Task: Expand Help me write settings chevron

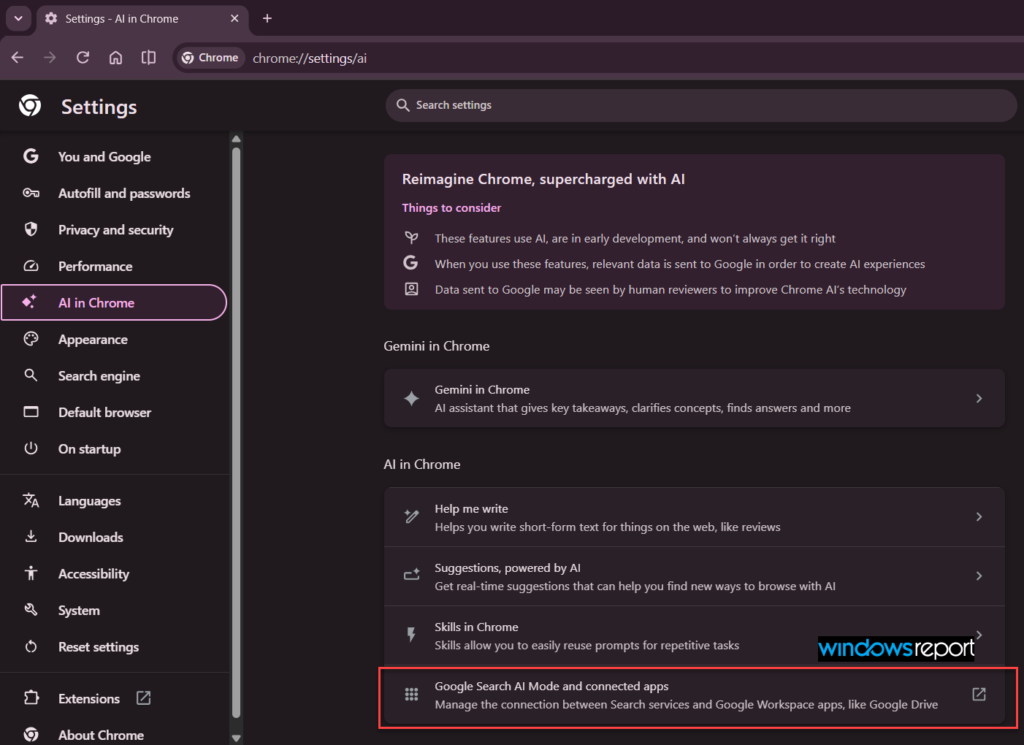Action: [x=978, y=517]
